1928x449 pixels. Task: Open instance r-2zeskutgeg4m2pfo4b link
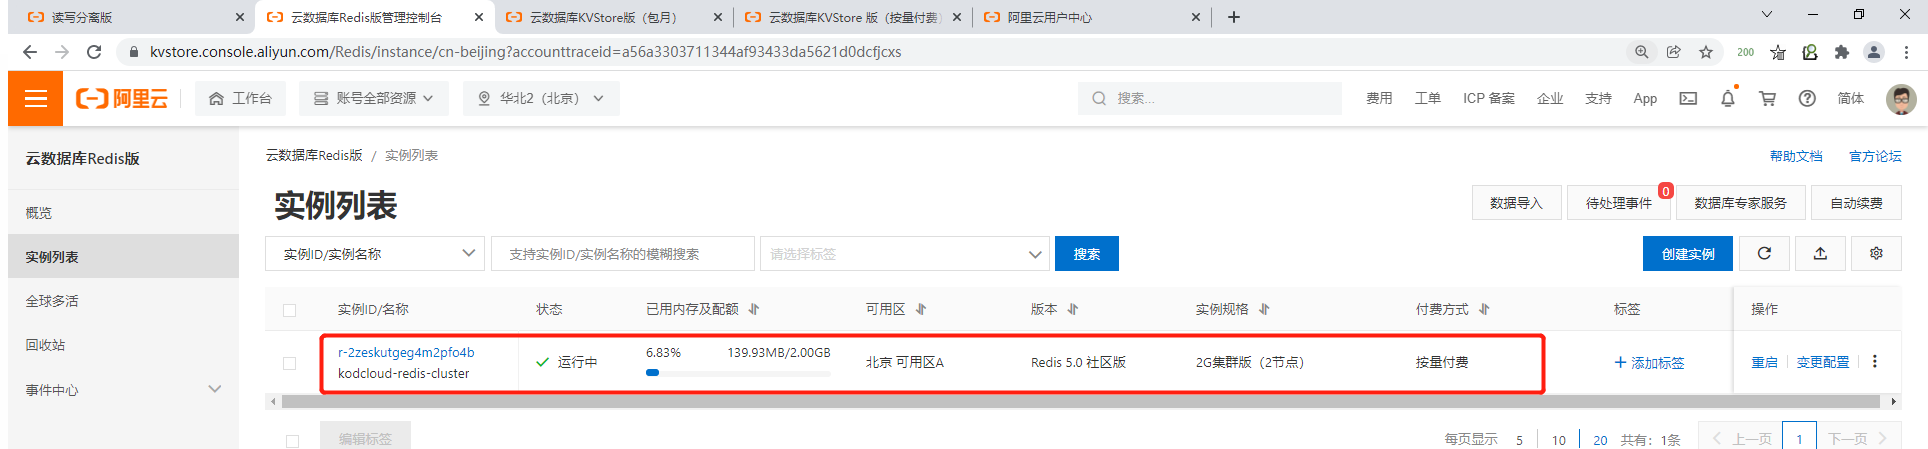point(406,352)
